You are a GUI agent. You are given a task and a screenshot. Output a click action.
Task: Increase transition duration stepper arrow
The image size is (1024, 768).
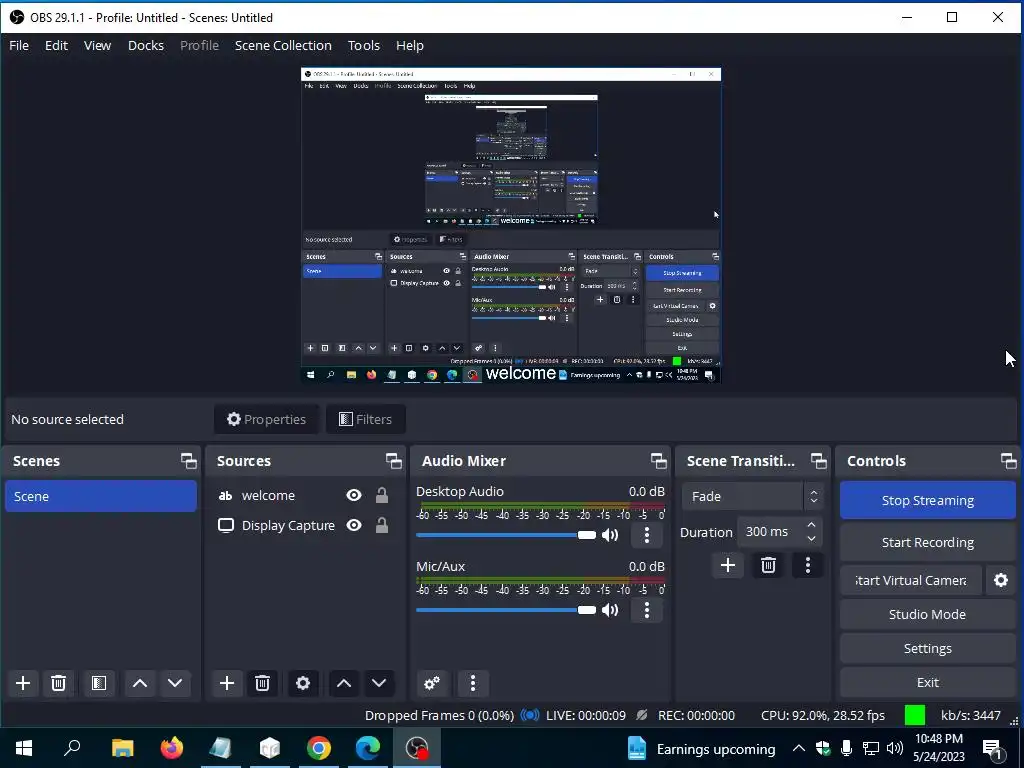(811, 524)
